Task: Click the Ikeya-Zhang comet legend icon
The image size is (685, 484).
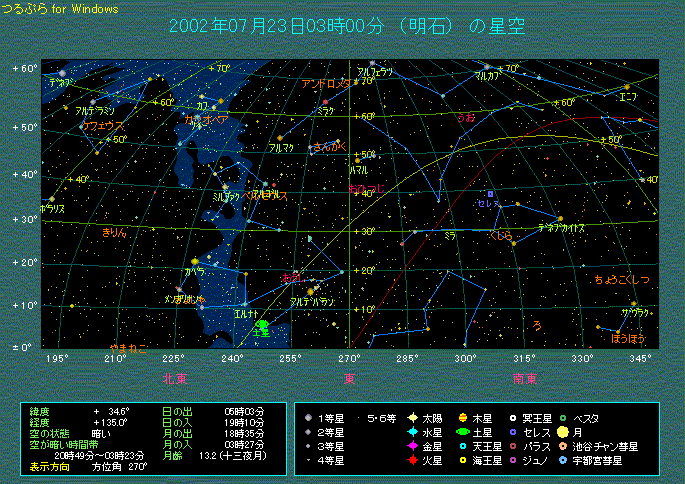Action: click(563, 446)
